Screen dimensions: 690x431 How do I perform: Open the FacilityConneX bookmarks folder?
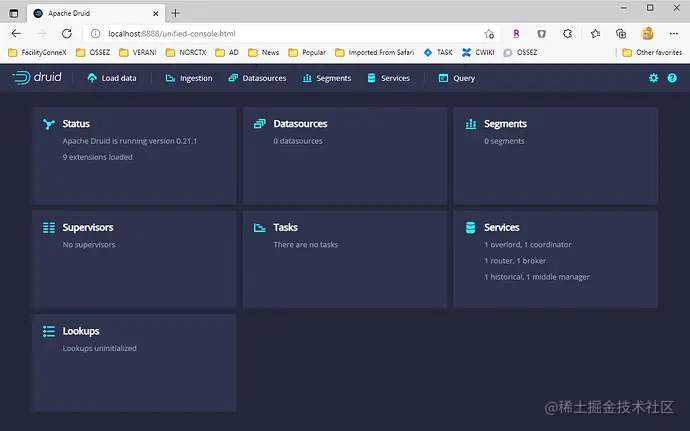pos(37,52)
